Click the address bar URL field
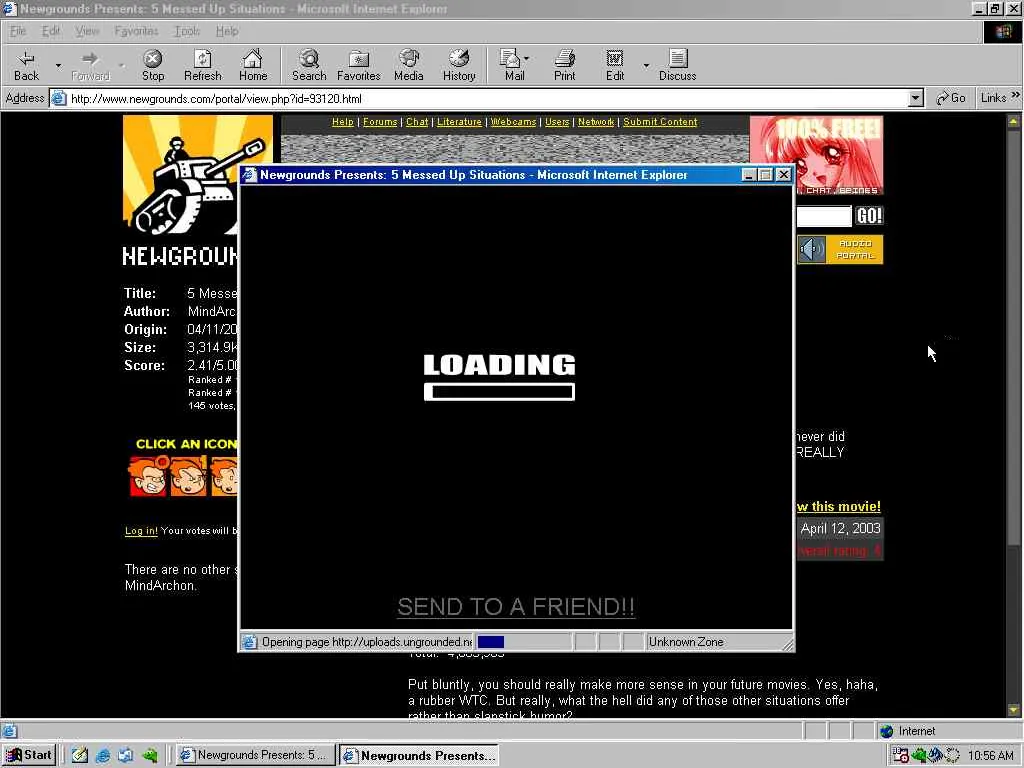 point(483,99)
